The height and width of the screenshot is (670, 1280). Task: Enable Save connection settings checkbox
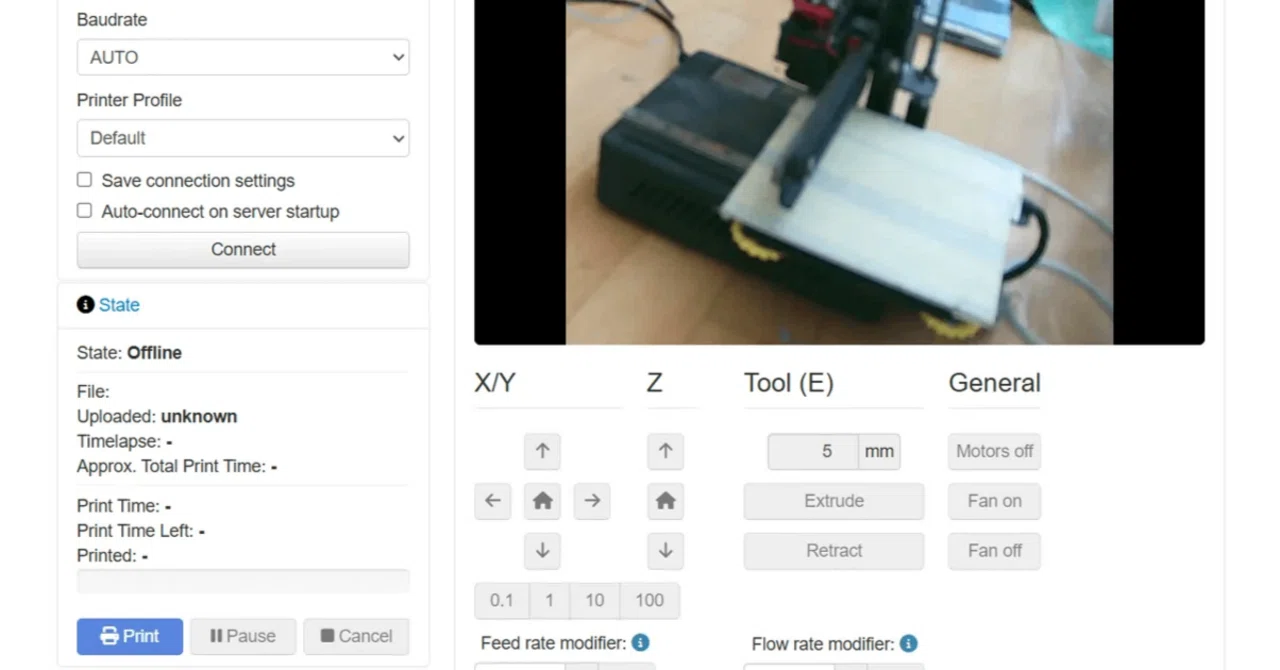84,180
